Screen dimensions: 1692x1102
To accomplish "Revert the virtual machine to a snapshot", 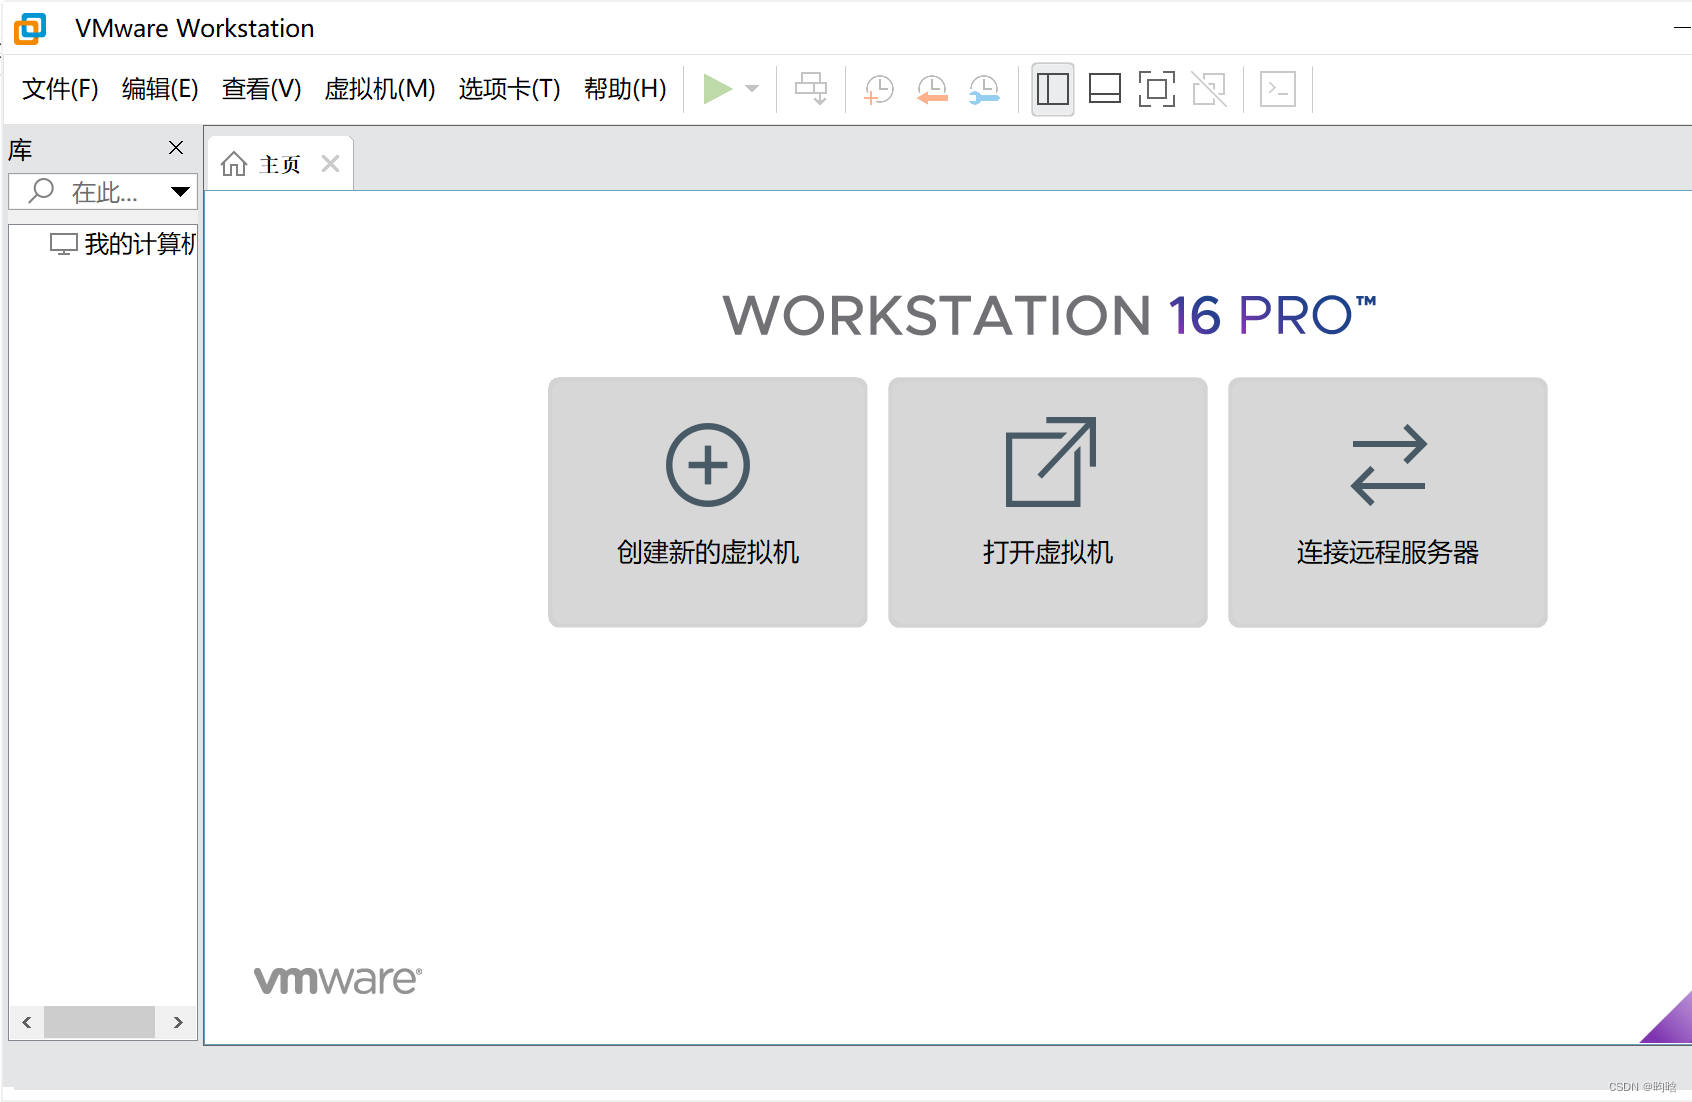I will 931,89.
